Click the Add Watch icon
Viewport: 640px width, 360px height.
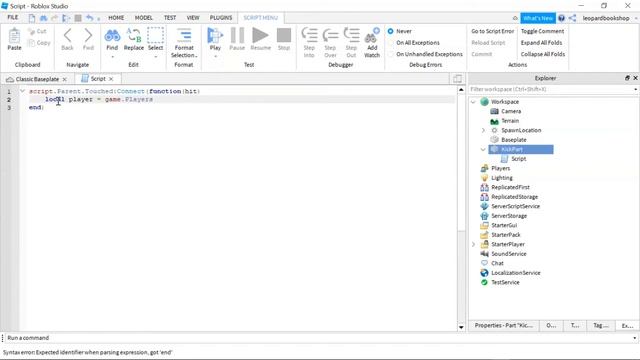pyautogui.click(x=372, y=36)
